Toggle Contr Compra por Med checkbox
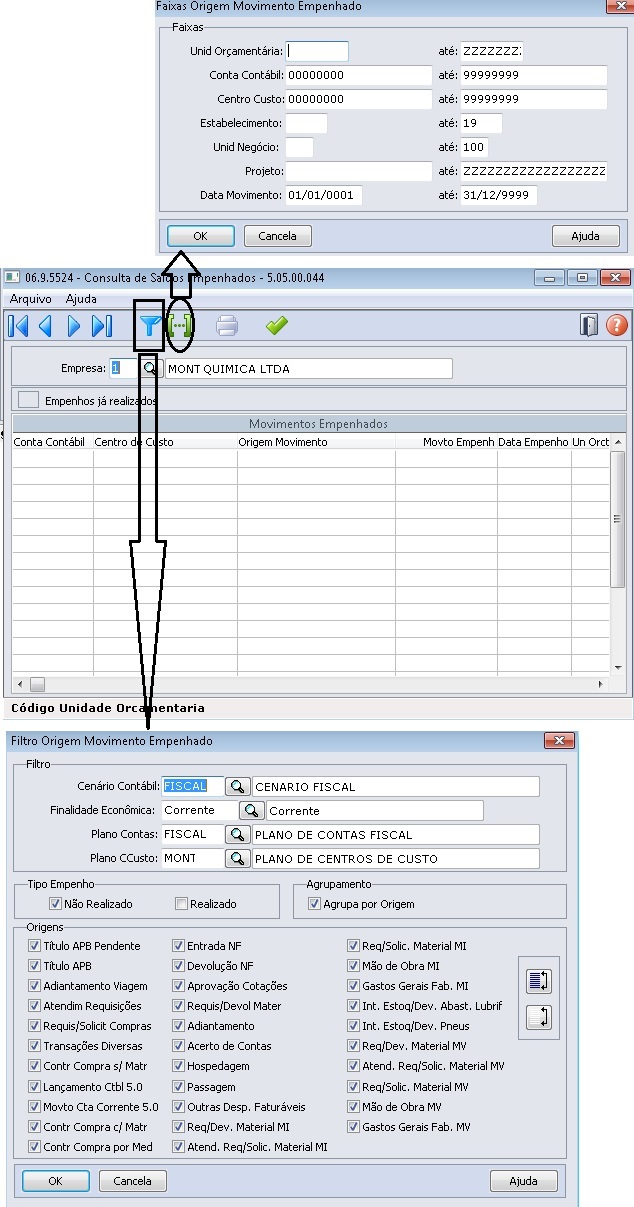The image size is (634, 1207). click(35, 1147)
